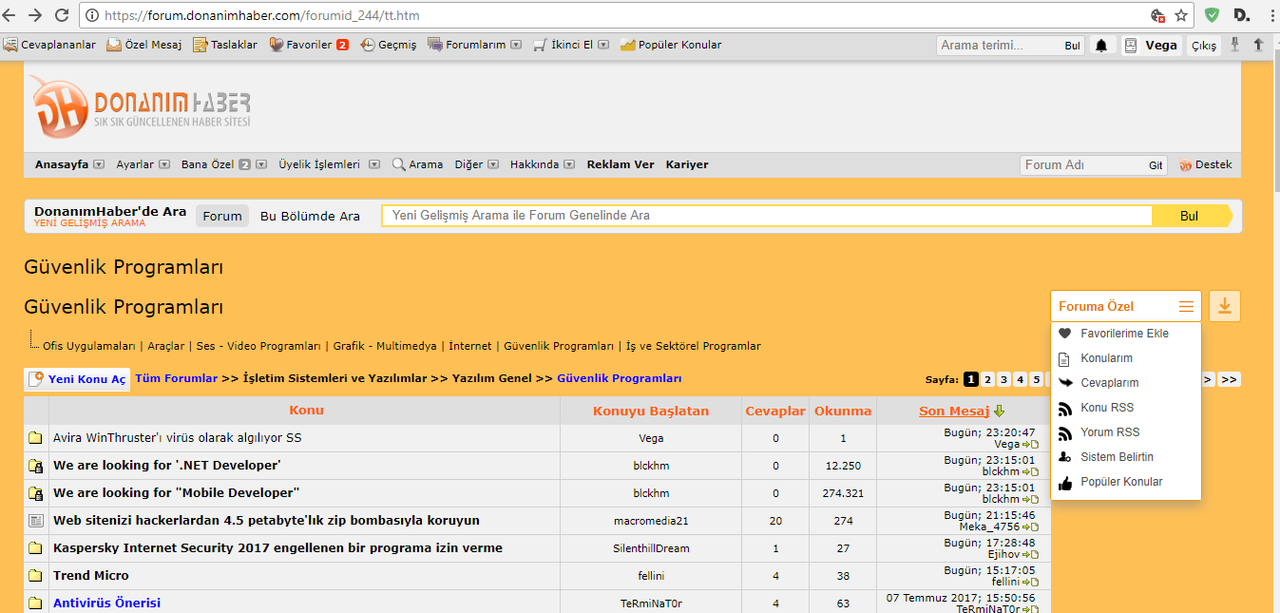
Task: Go back with the browser back arrow
Action: click(x=11, y=15)
